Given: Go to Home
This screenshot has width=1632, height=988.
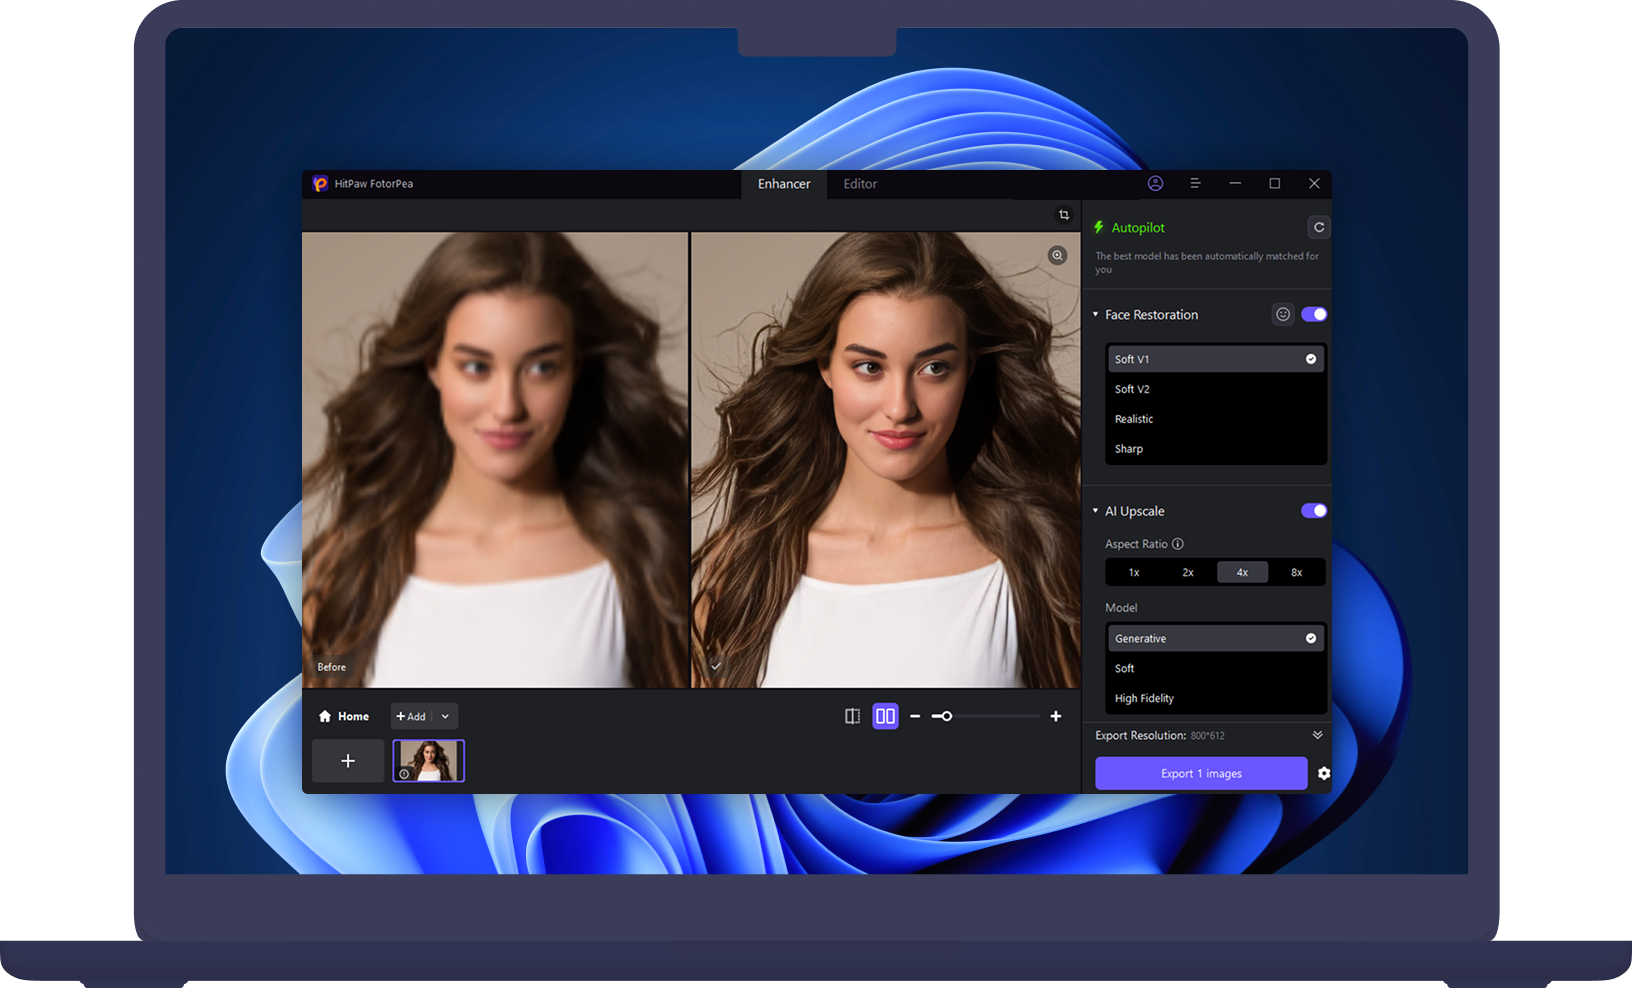Looking at the screenshot, I should tap(344, 716).
